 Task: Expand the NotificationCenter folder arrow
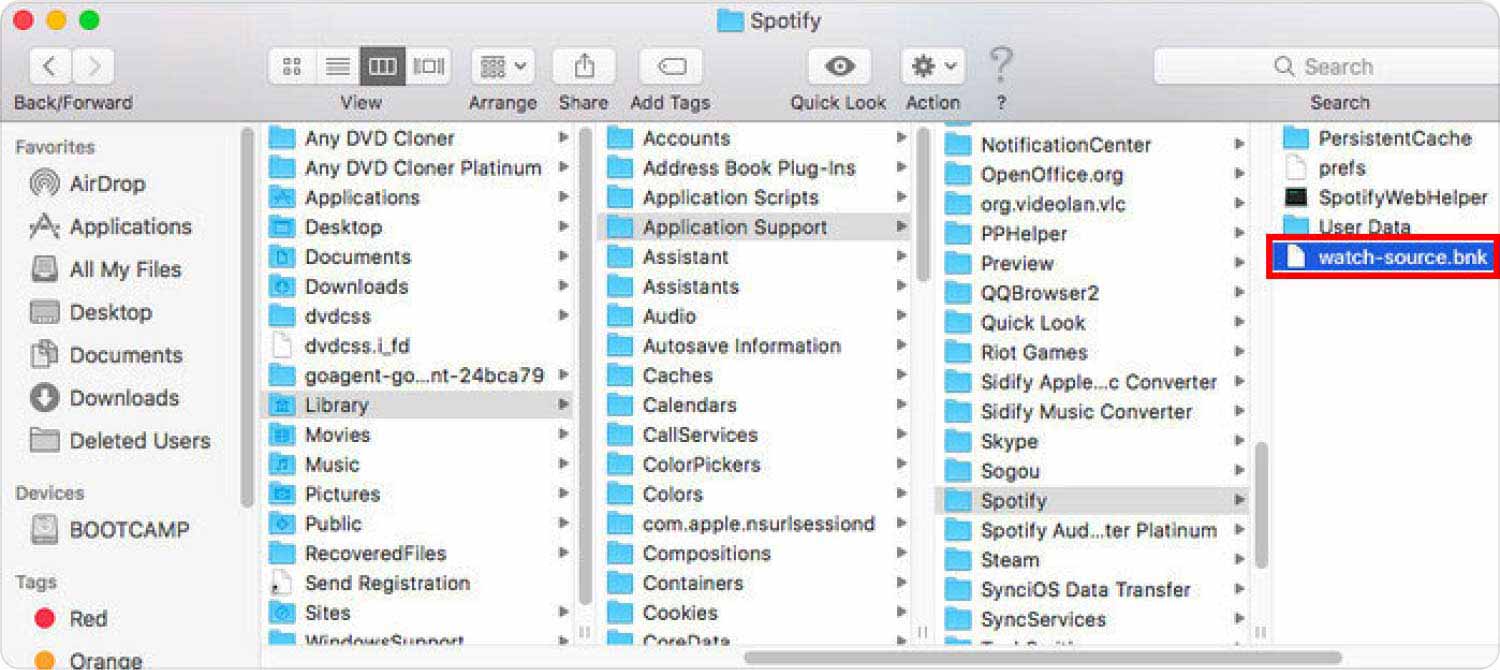[1240, 145]
